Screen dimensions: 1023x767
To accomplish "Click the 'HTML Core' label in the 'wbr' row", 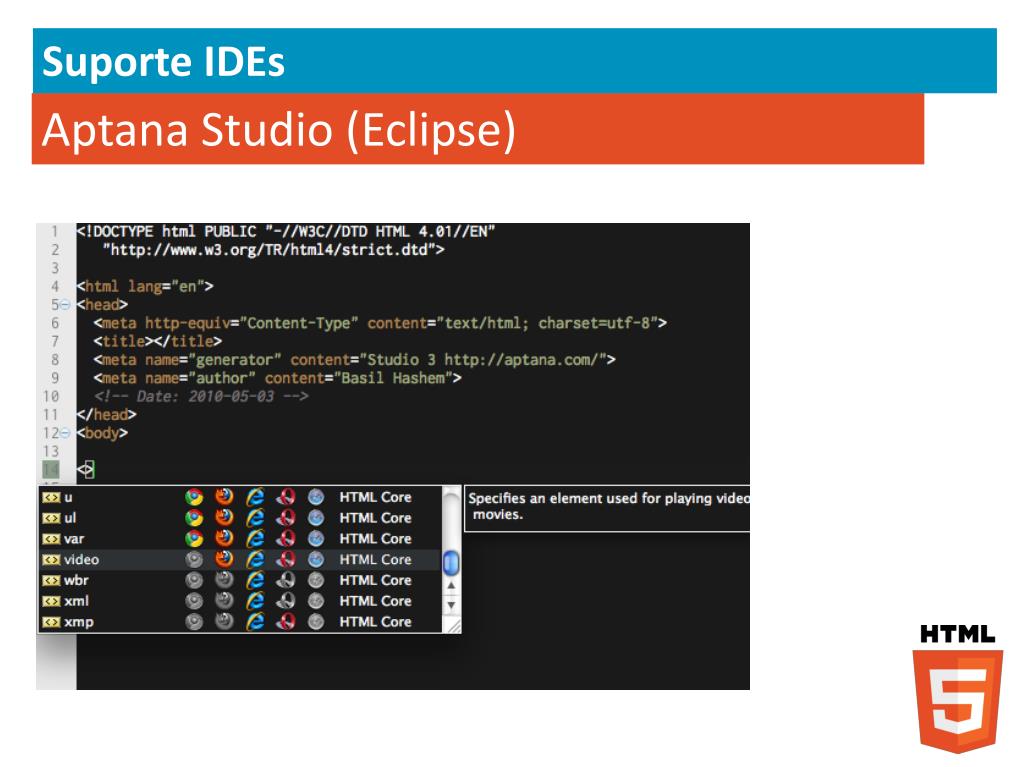I will point(375,580).
